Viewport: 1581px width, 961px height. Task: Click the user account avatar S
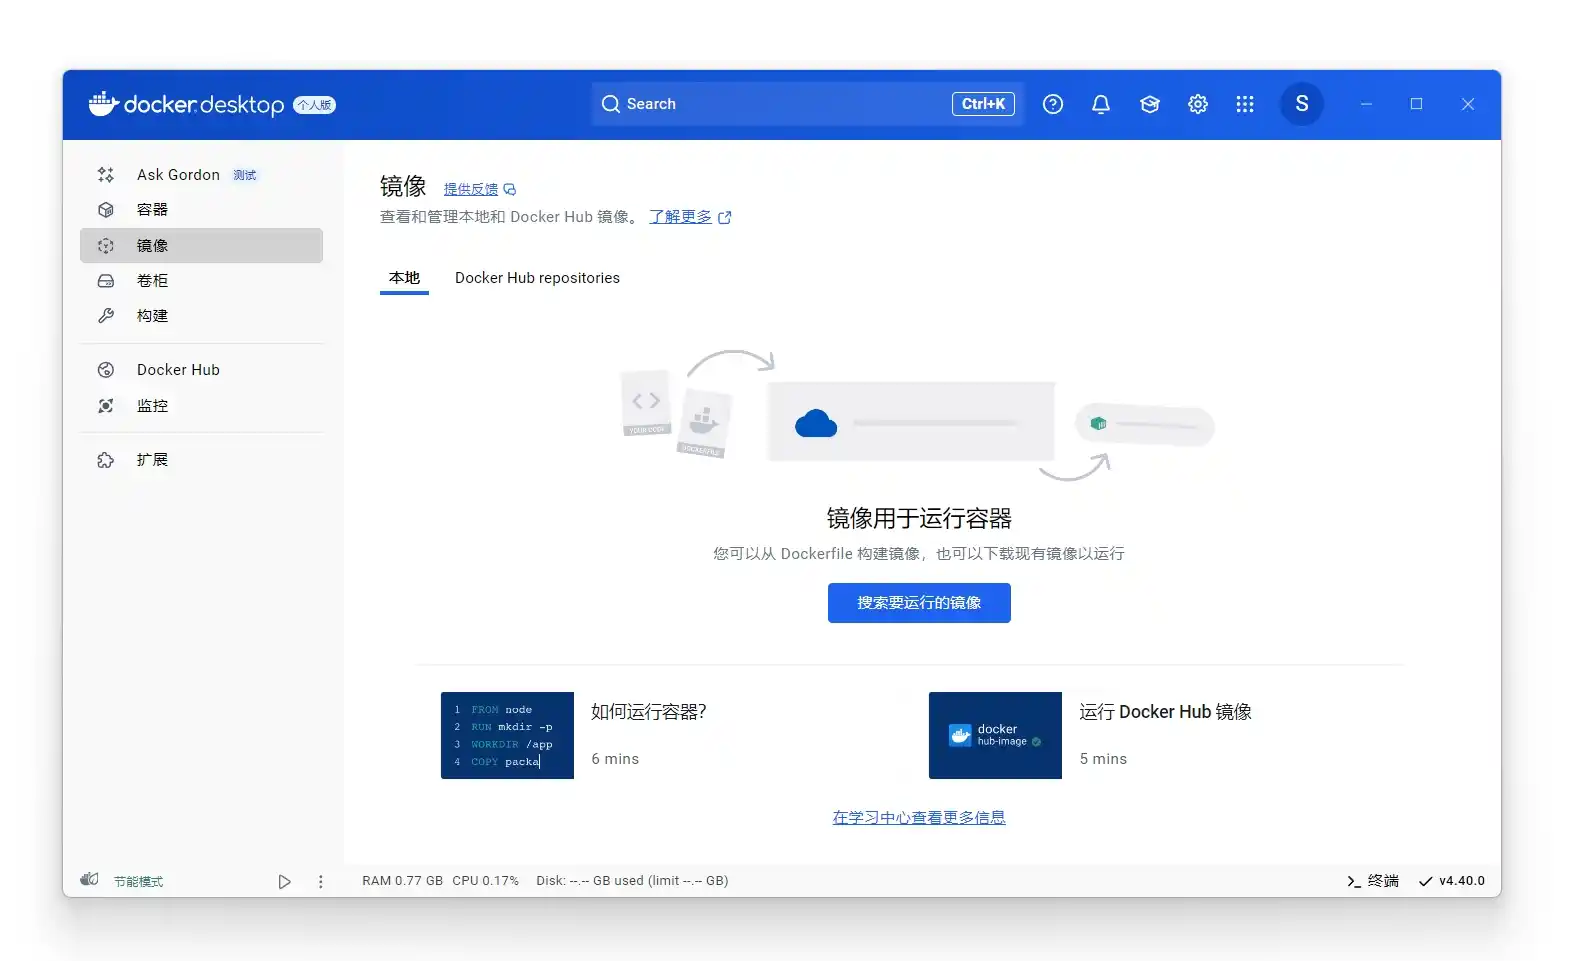[1301, 104]
